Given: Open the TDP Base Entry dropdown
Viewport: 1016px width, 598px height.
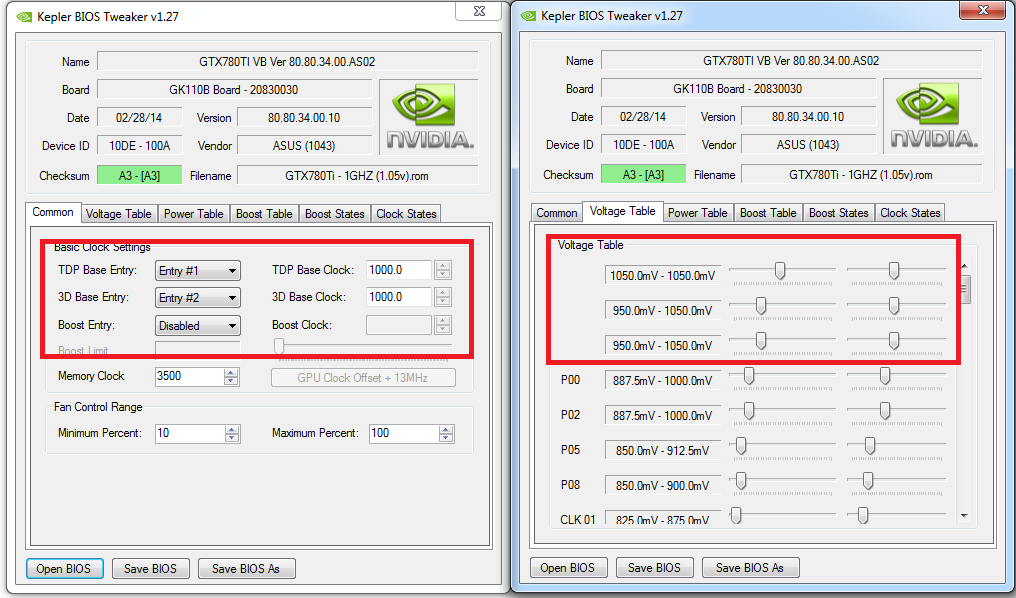Looking at the screenshot, I should click(x=198, y=271).
